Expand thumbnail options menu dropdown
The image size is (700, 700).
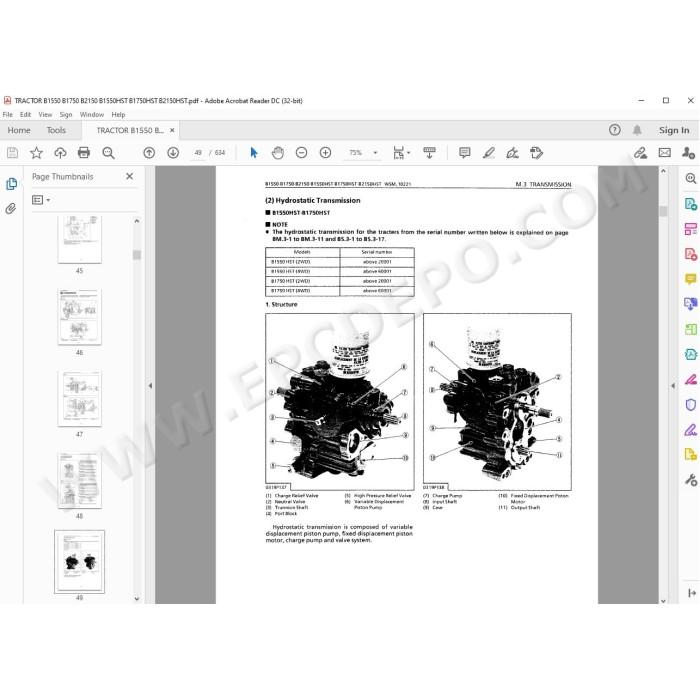pyautogui.click(x=41, y=200)
